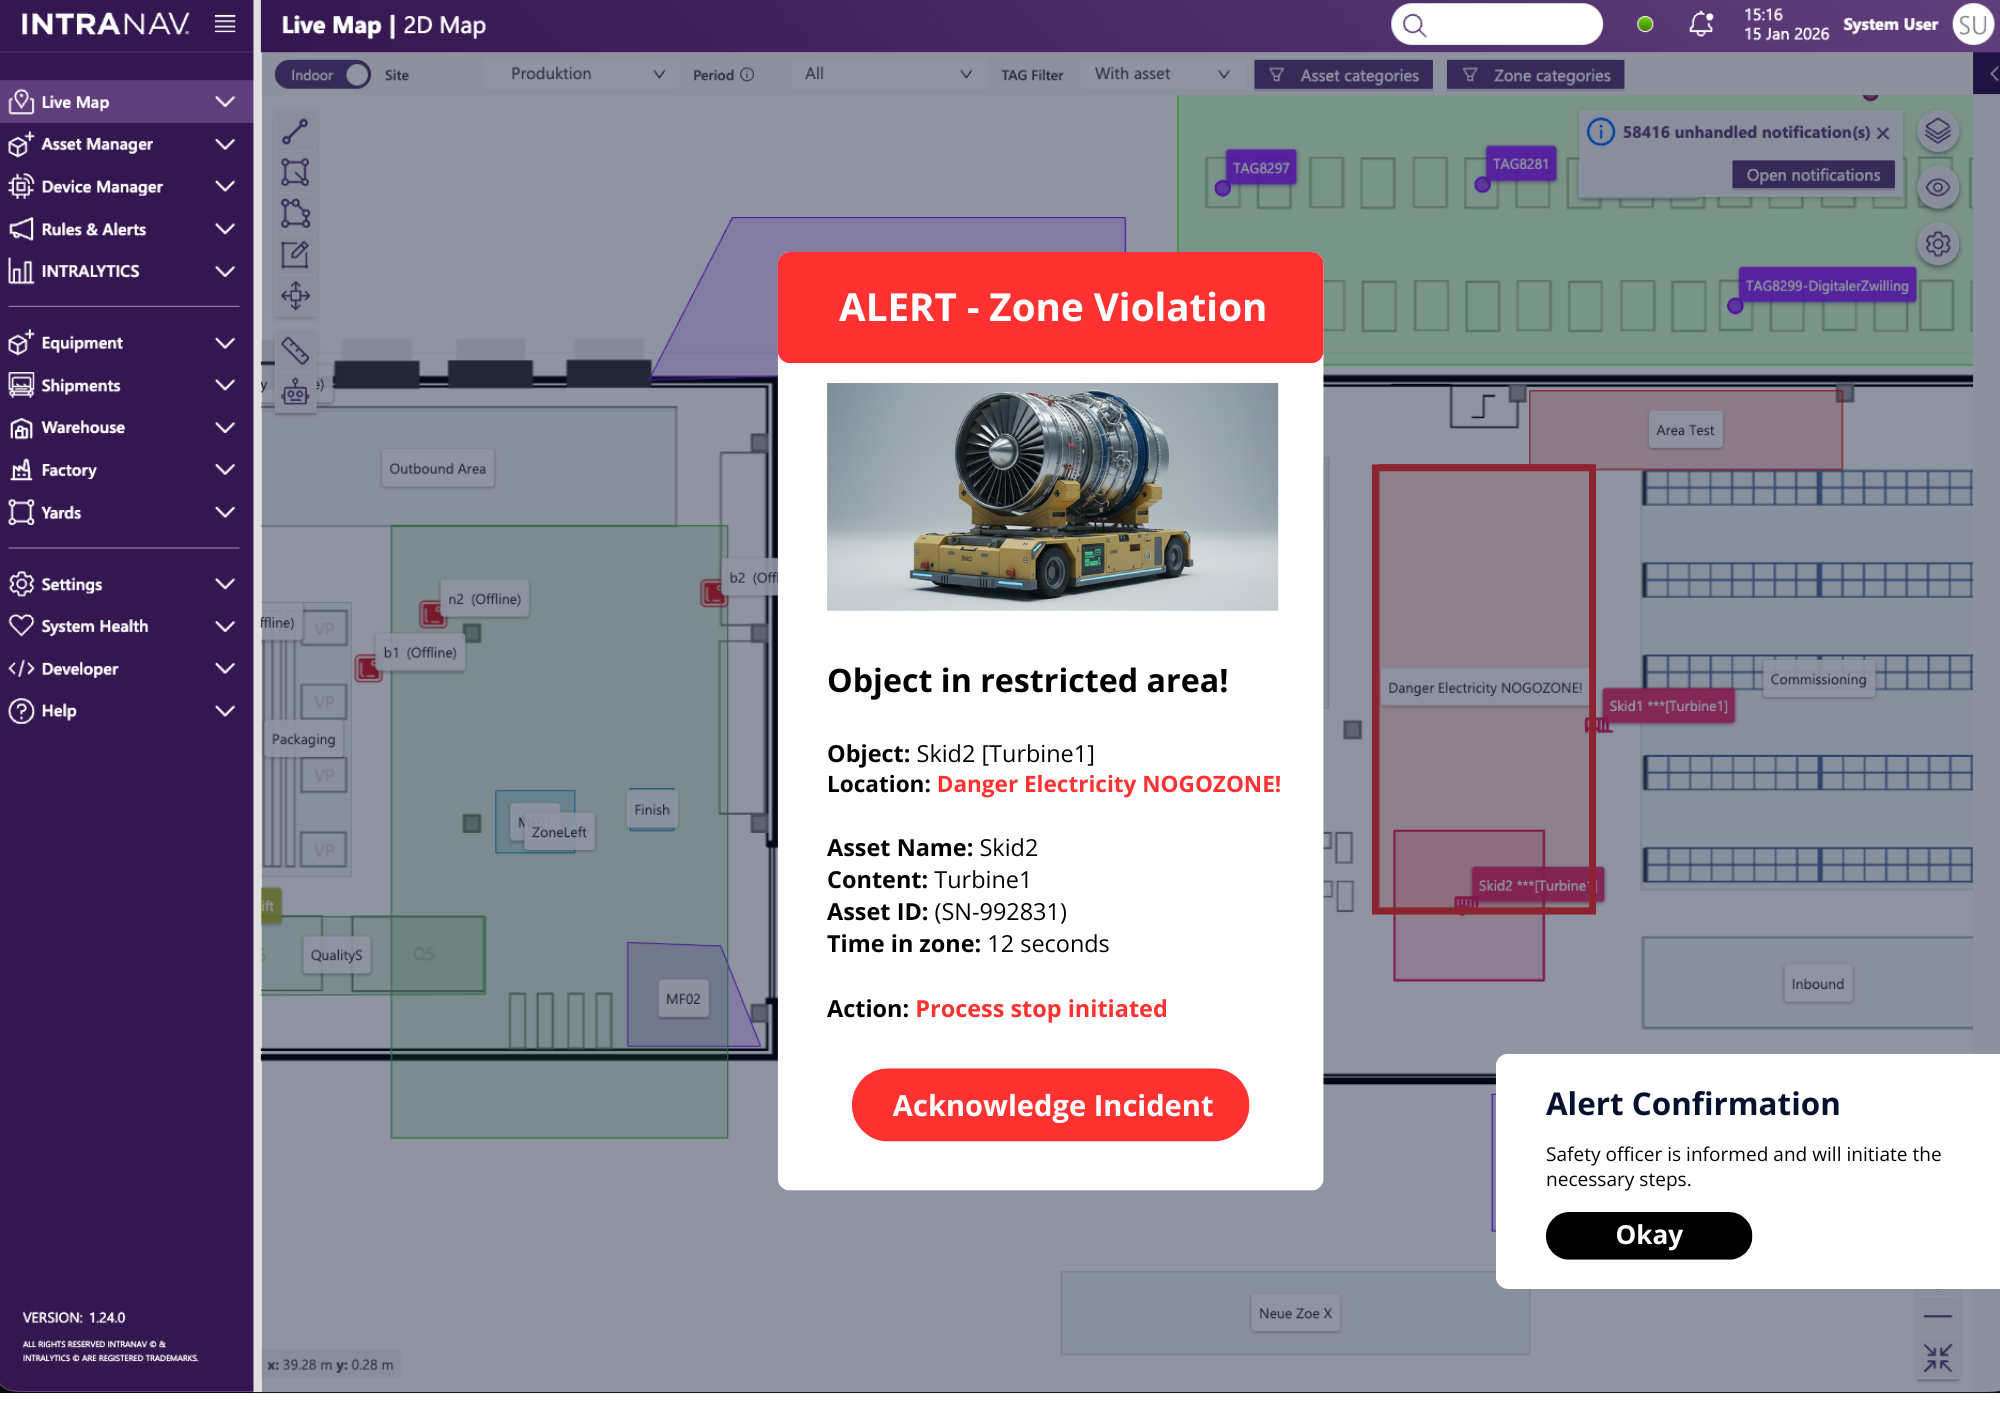The width and height of the screenshot is (2000, 1414).
Task: Select the rectangle zone drawing tool
Action: pos(295,172)
